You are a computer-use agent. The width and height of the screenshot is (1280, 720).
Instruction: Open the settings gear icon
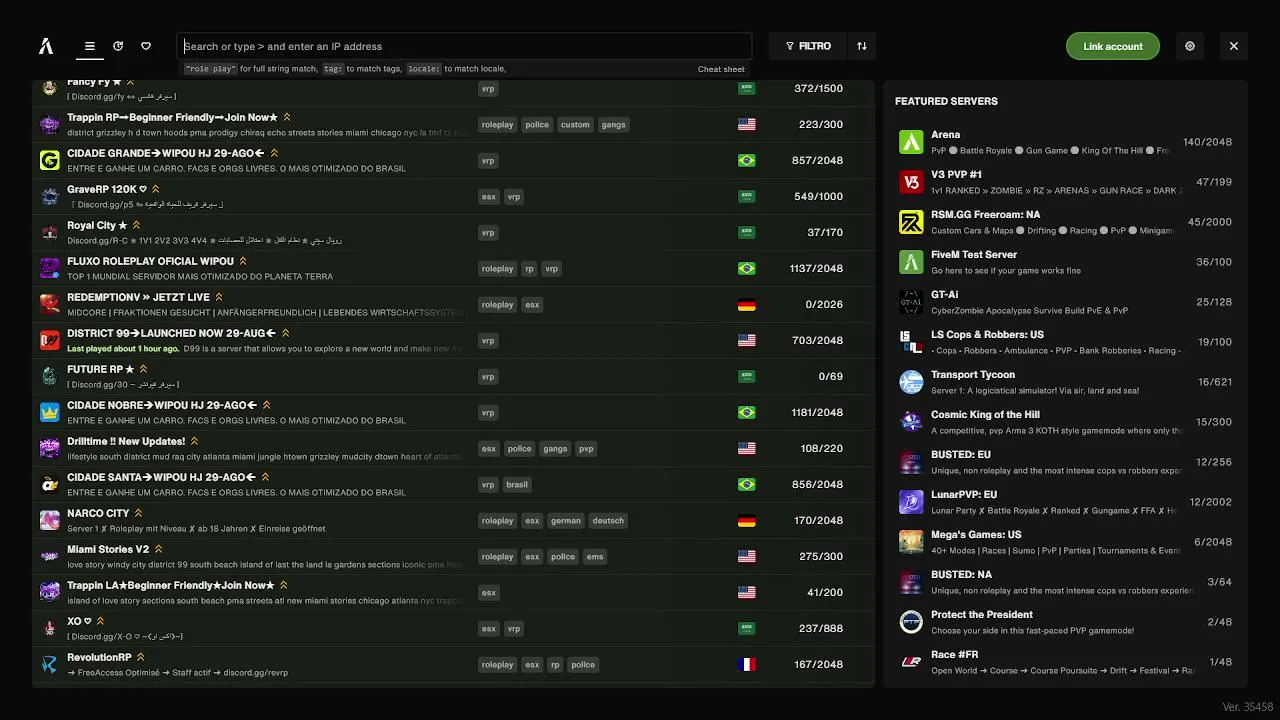coord(1190,46)
